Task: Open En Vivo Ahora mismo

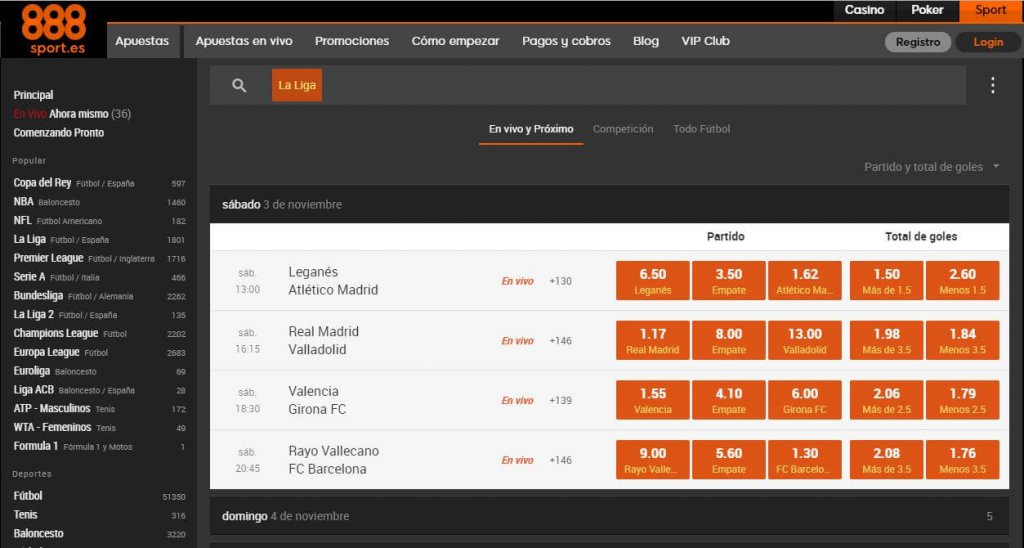Action: pyautogui.click(x=72, y=114)
